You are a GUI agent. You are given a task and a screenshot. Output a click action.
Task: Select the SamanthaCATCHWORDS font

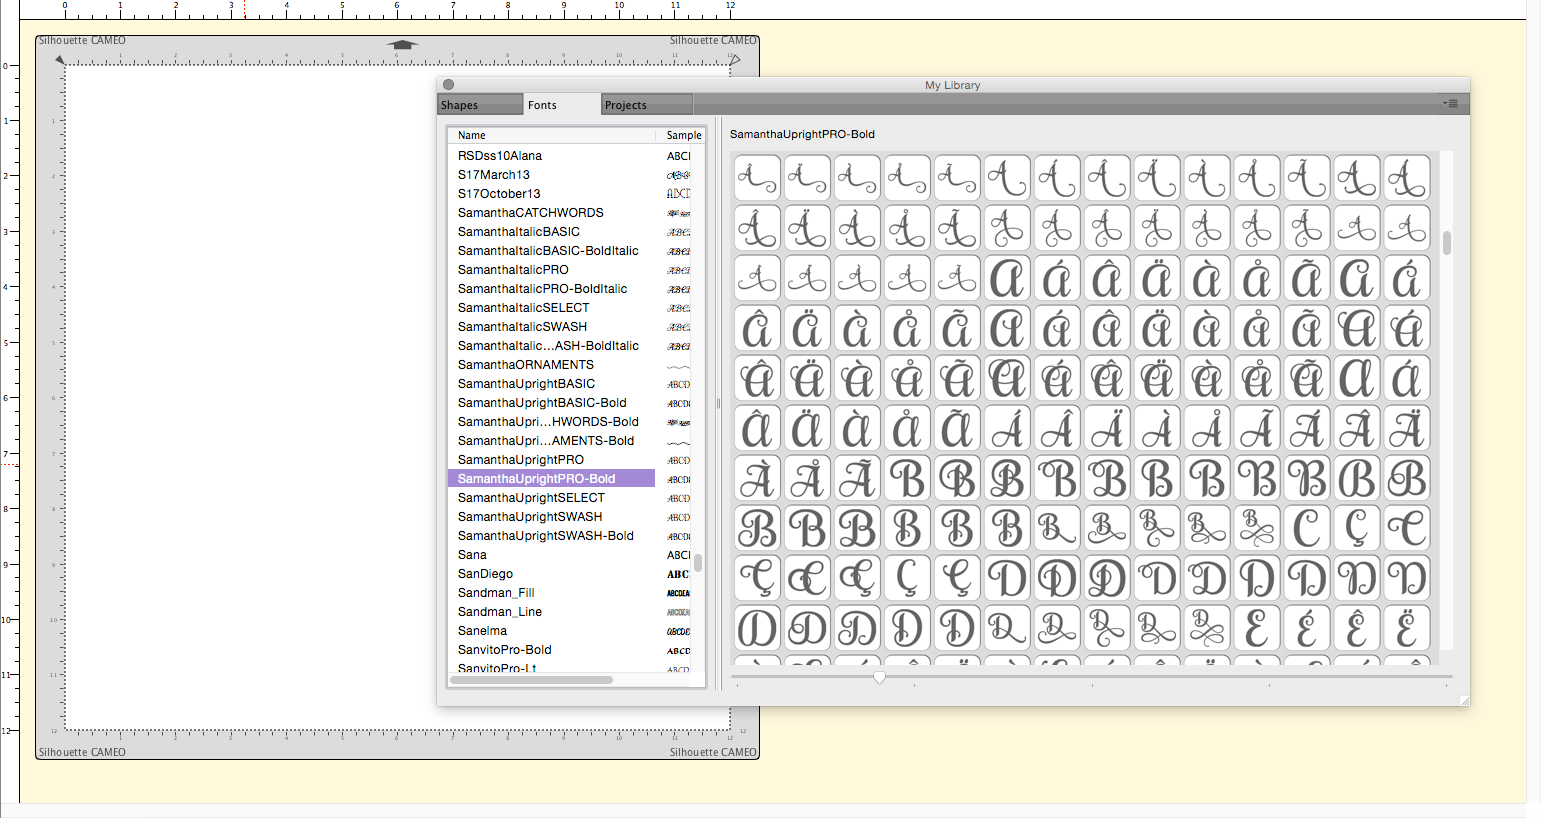pyautogui.click(x=570, y=213)
